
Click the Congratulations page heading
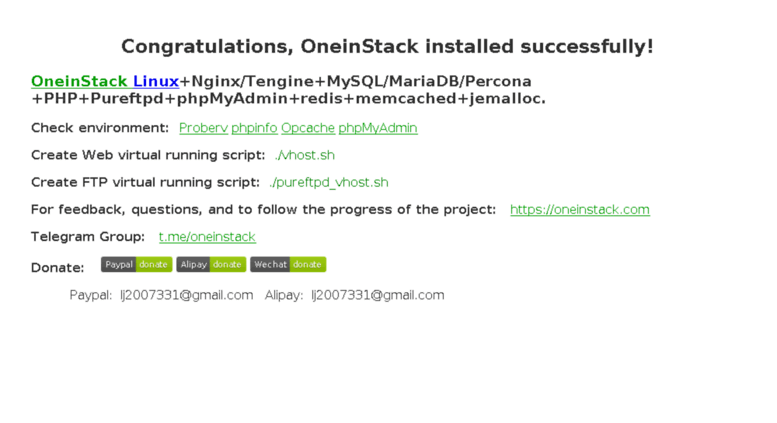[x=387, y=46]
